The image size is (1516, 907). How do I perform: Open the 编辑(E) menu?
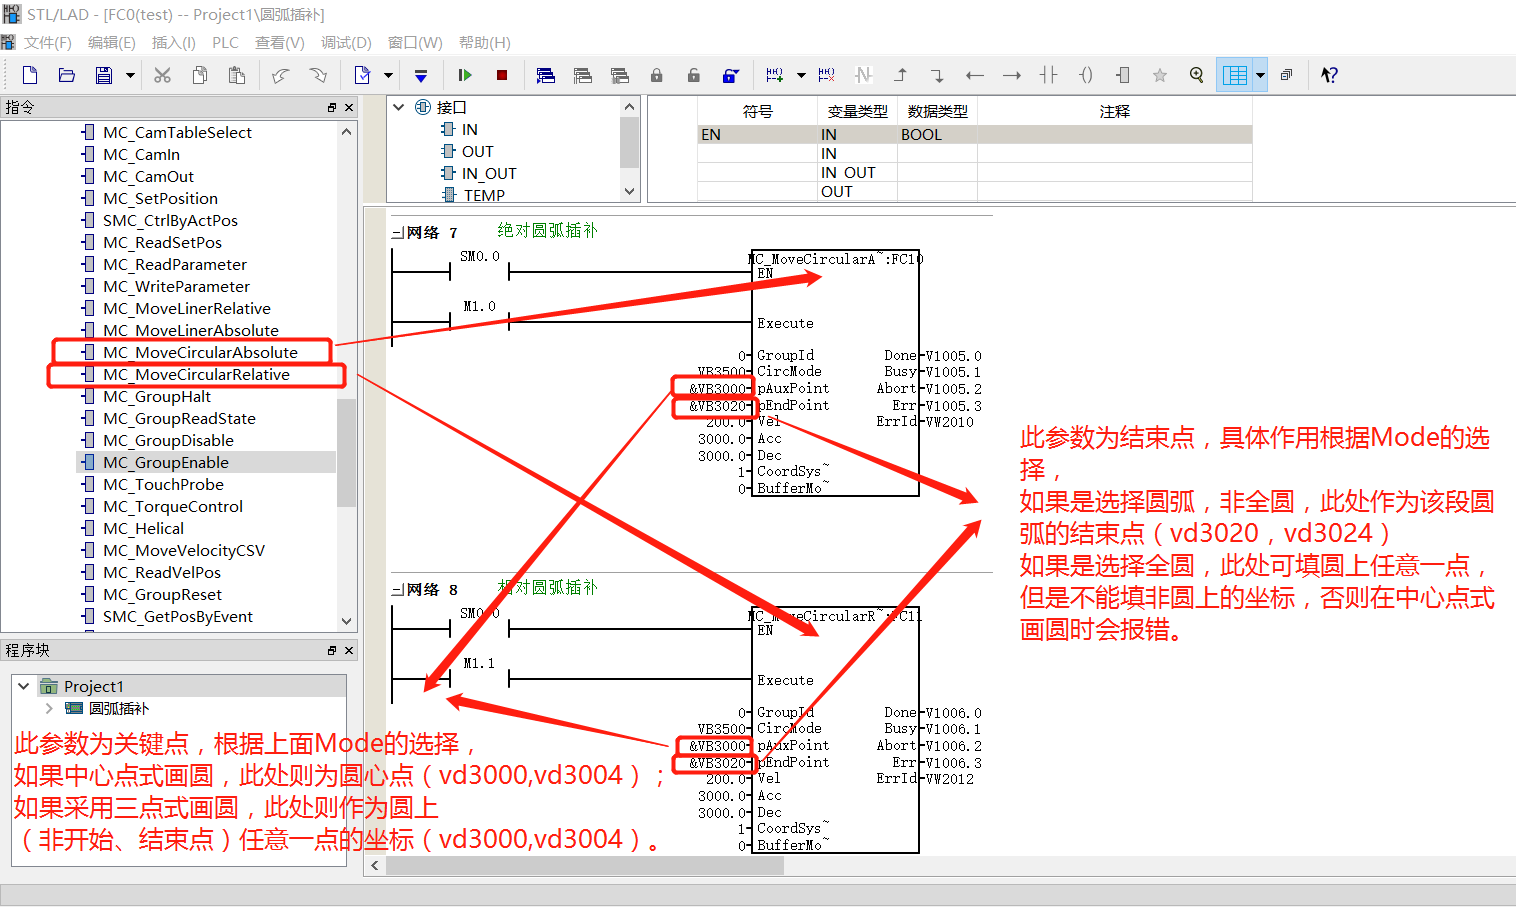coord(112,43)
